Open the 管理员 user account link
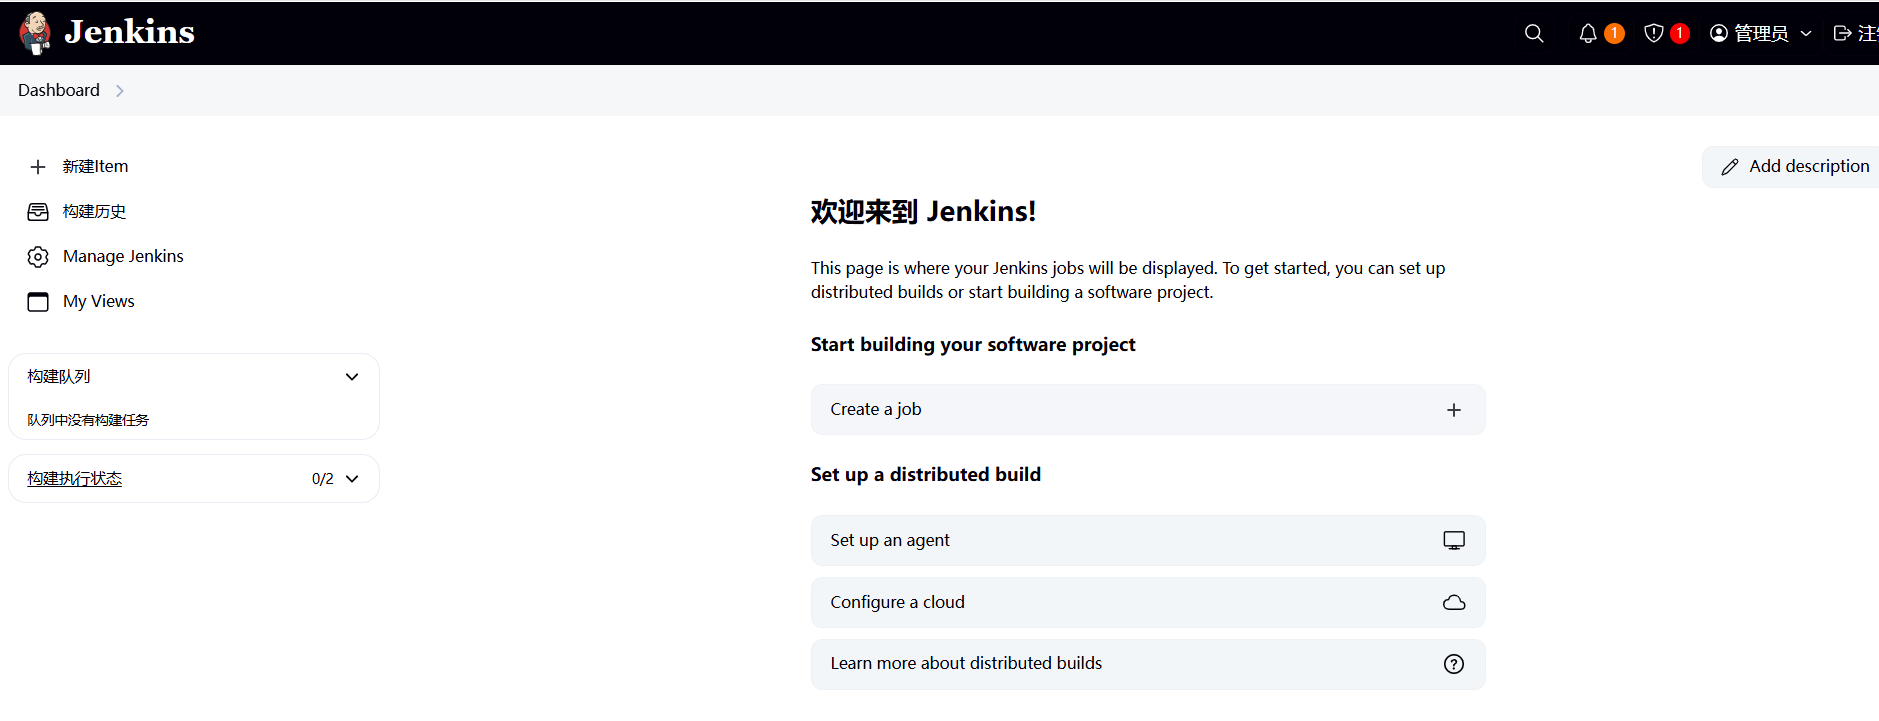 tap(1761, 33)
